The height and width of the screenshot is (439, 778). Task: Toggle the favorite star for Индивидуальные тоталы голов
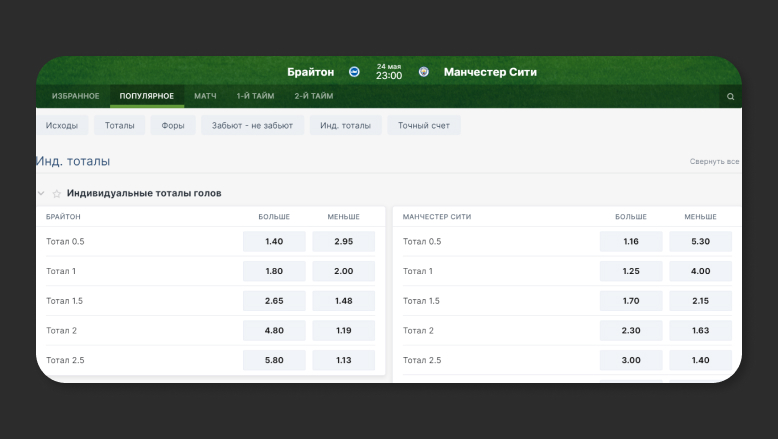pos(57,193)
